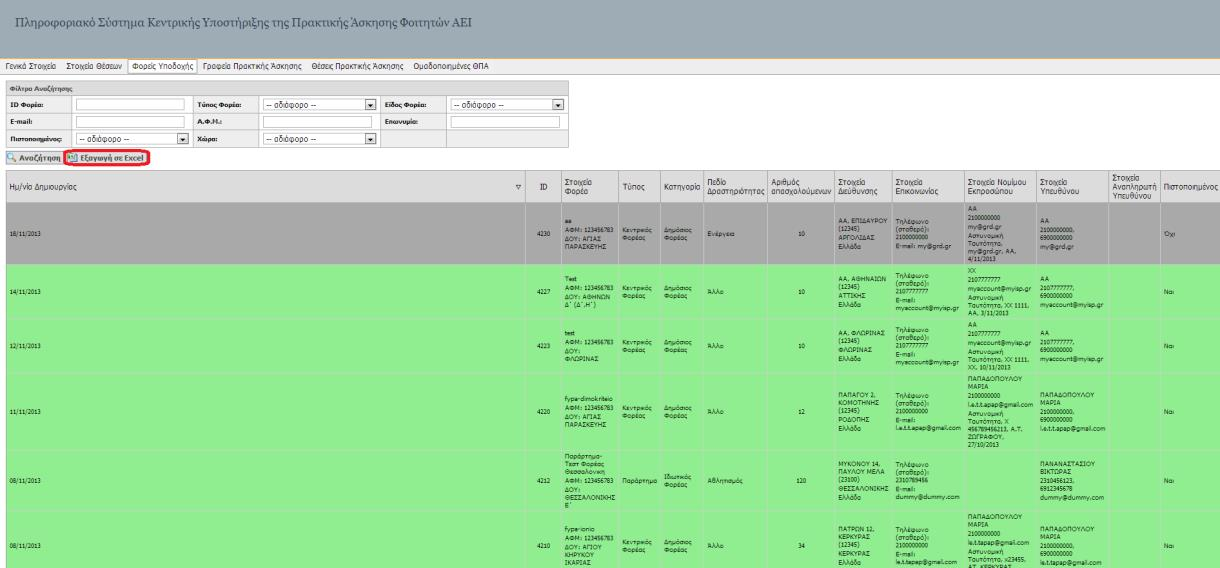The height and width of the screenshot is (568, 1220).
Task: Select the date cell 11/11/2013
Action: coord(265,411)
